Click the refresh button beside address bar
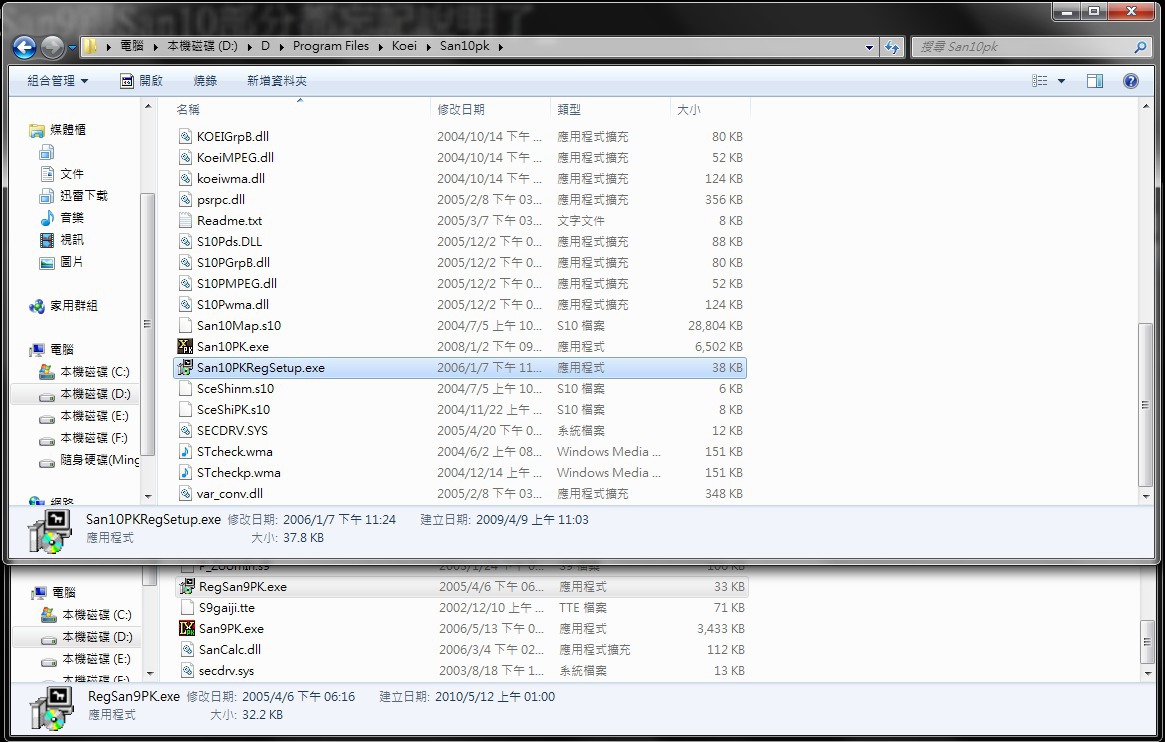The image size is (1165, 742). 892,47
